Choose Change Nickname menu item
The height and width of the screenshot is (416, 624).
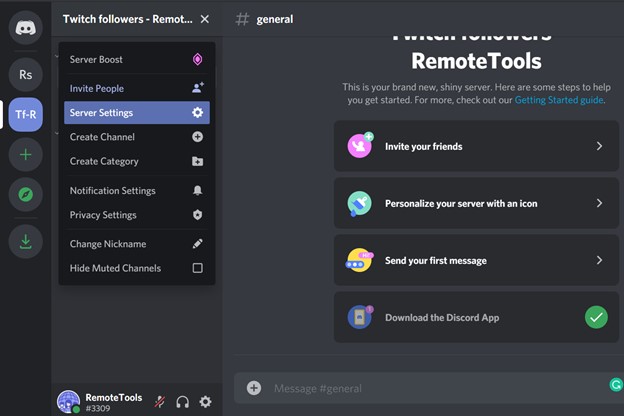136,244
